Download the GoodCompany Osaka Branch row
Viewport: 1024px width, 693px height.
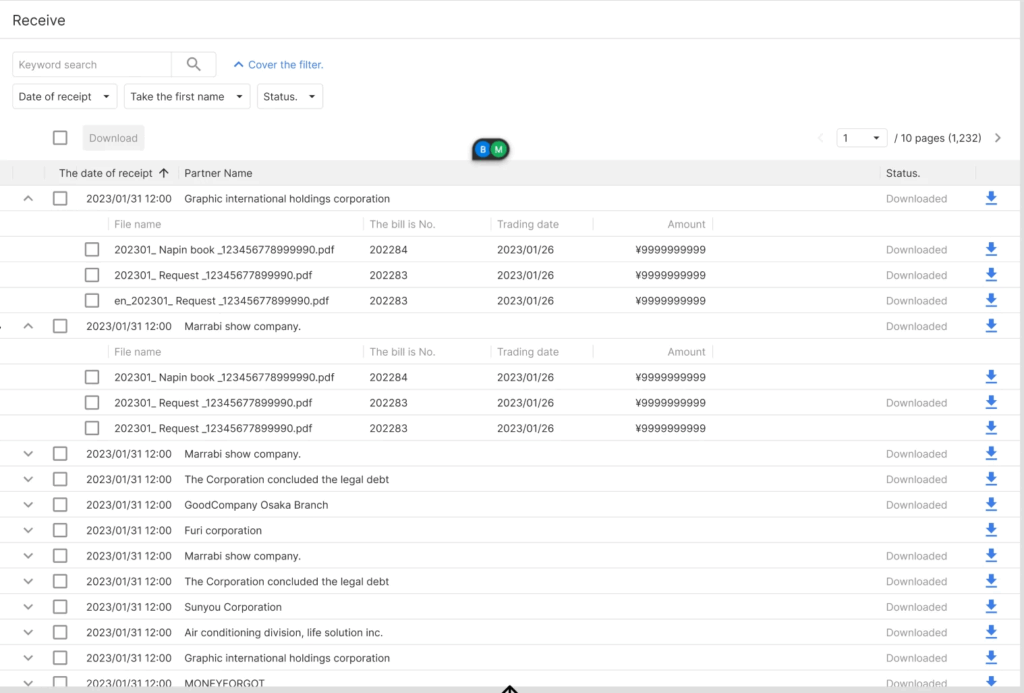coord(991,504)
